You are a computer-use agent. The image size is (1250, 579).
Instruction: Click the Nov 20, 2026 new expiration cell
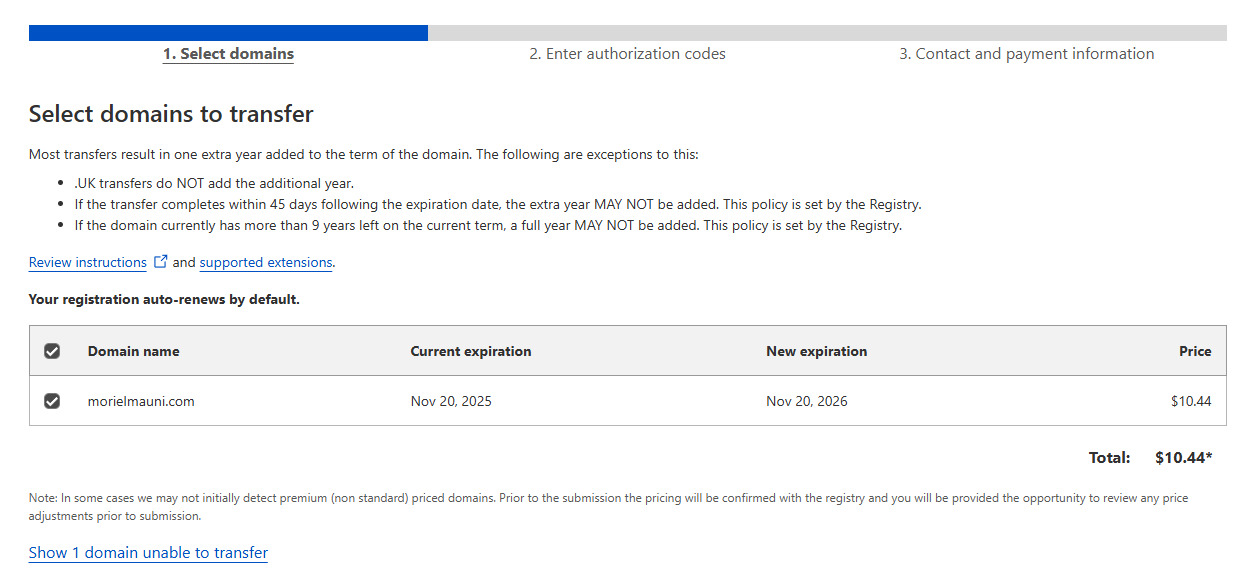point(806,401)
